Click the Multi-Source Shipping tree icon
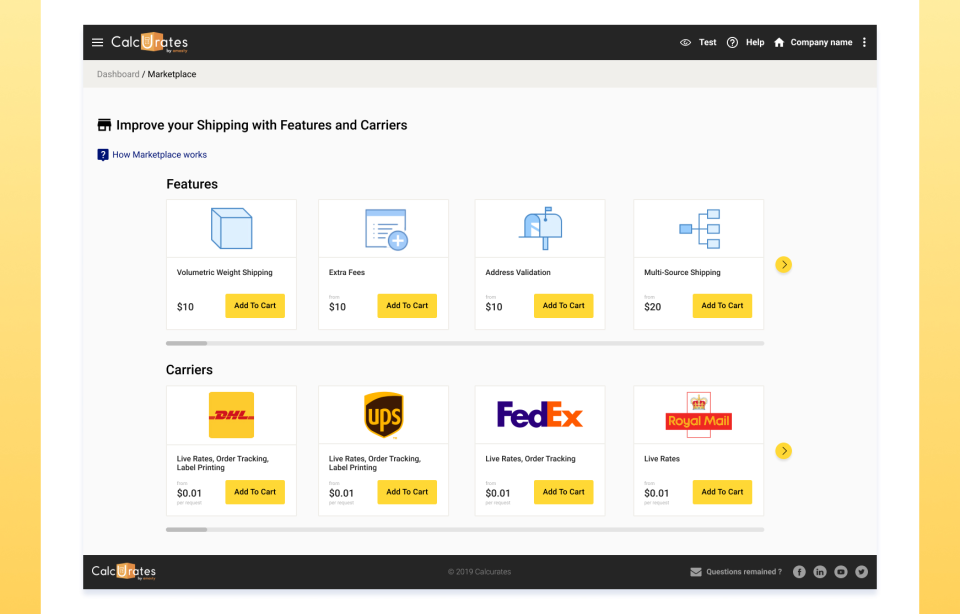The height and width of the screenshot is (614, 960). (699, 229)
